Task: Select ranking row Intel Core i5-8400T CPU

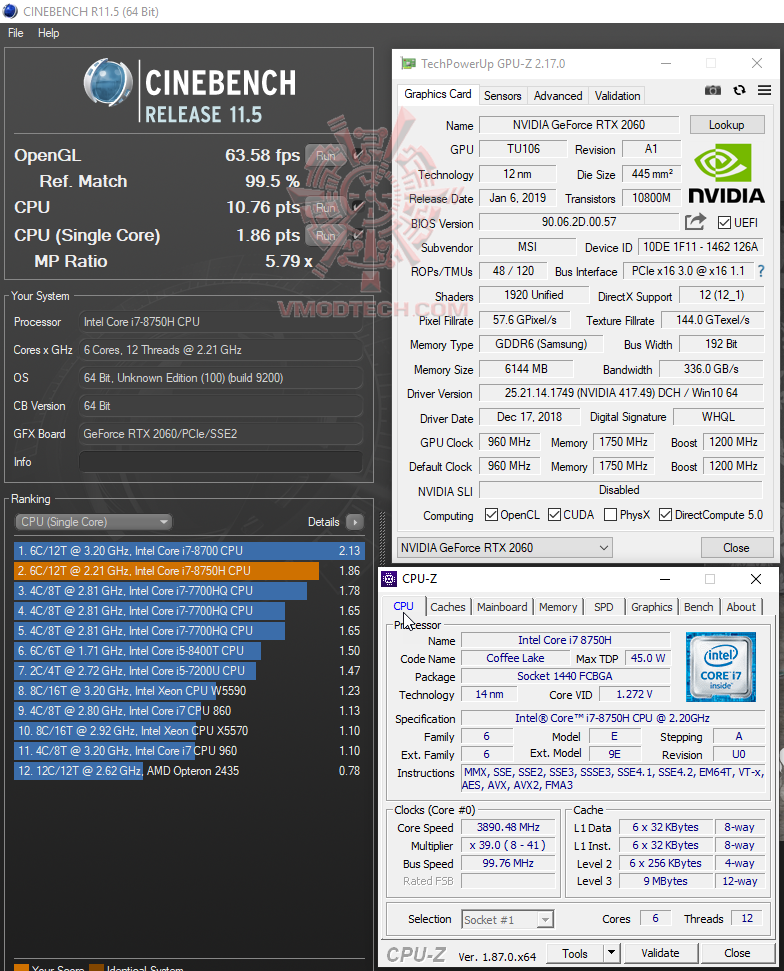Action: click(x=189, y=651)
